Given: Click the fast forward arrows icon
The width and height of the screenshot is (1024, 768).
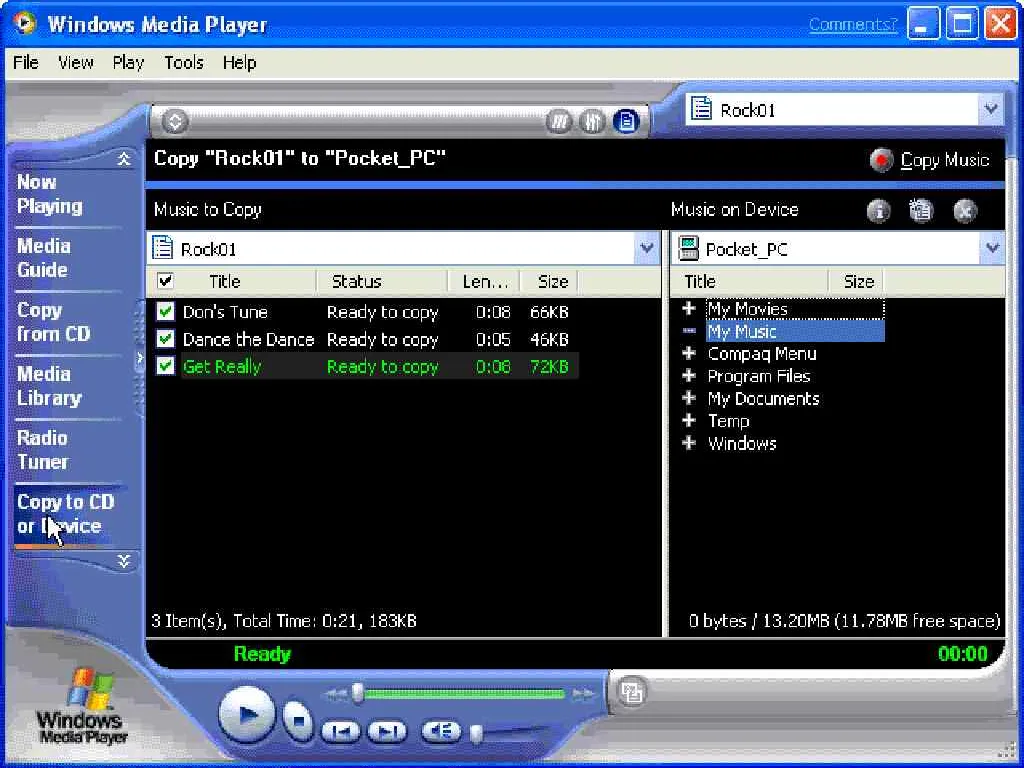Looking at the screenshot, I should point(583,694).
